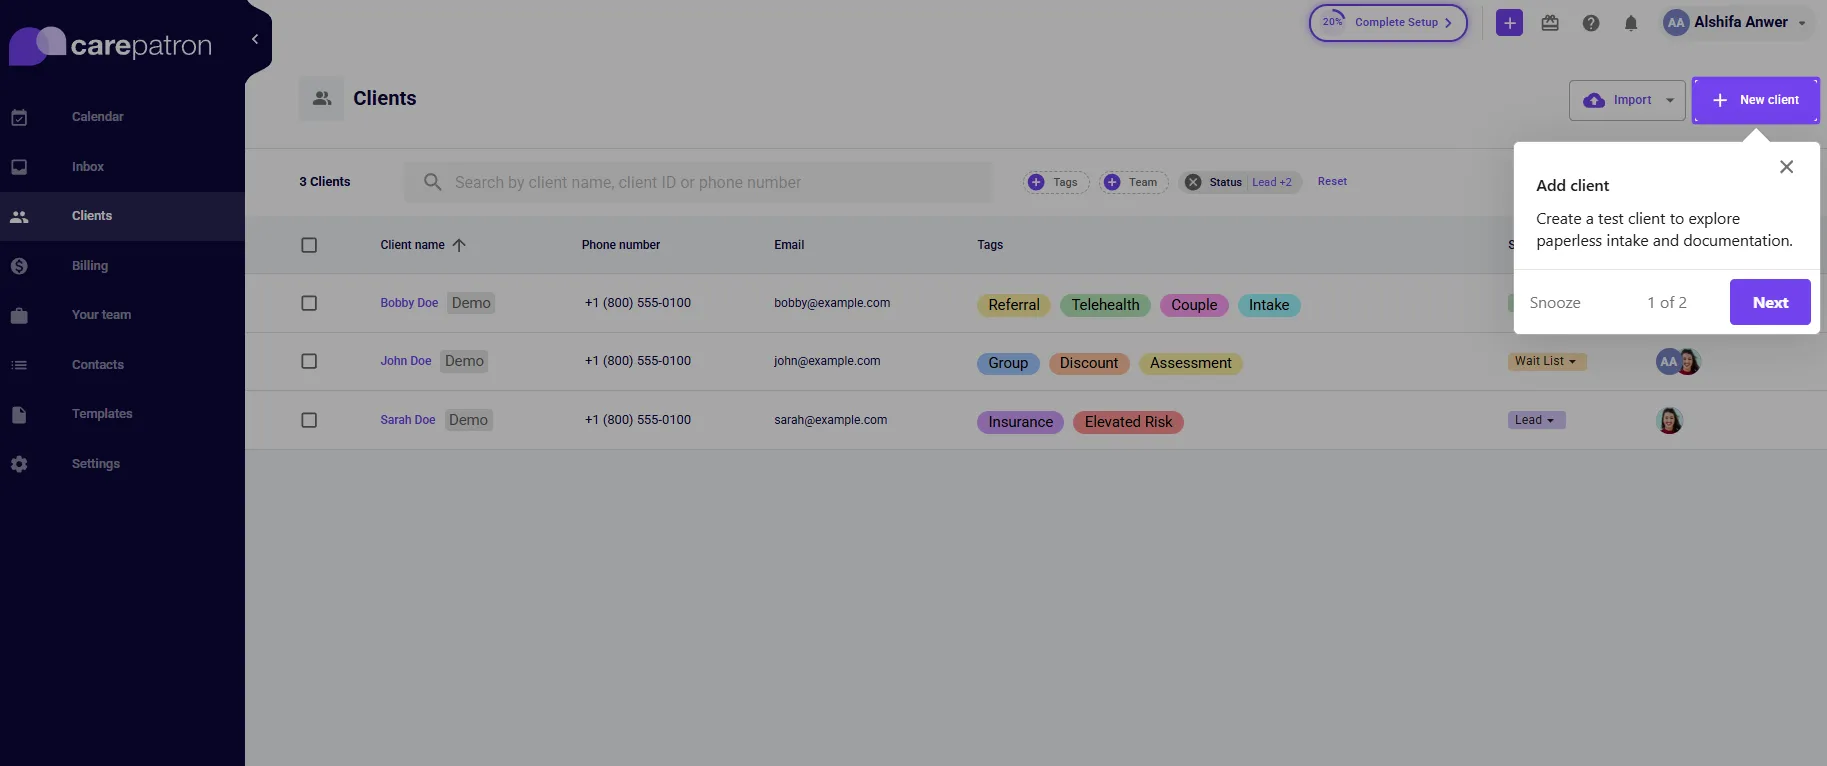Open the help question mark icon
The image size is (1827, 766).
click(1590, 23)
